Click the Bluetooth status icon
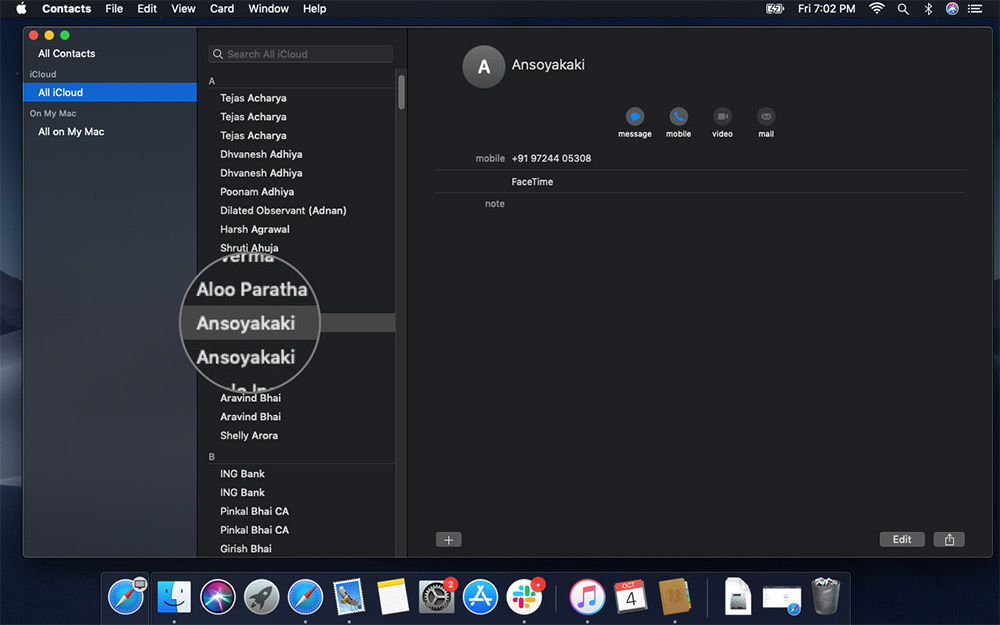The width and height of the screenshot is (1000, 625). coord(928,9)
